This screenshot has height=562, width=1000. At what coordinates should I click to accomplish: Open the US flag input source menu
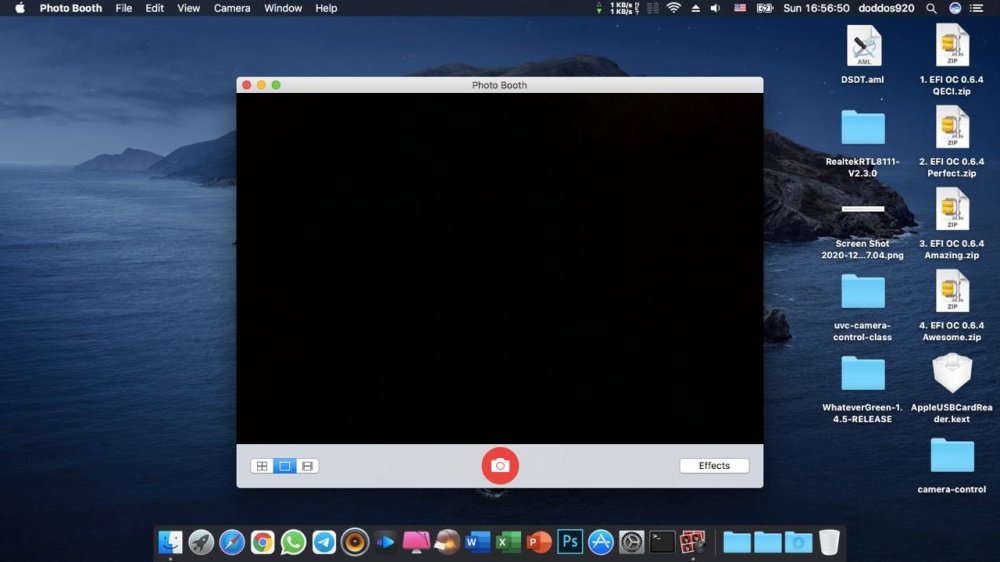click(740, 8)
